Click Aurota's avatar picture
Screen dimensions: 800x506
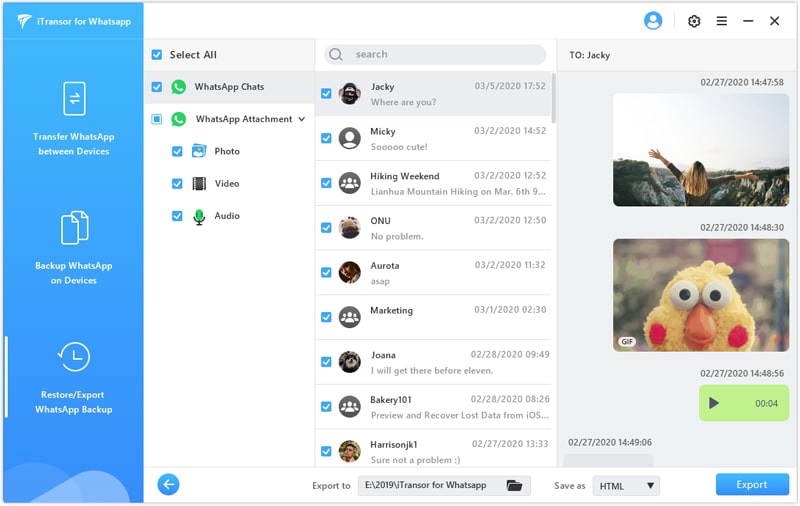(x=349, y=272)
